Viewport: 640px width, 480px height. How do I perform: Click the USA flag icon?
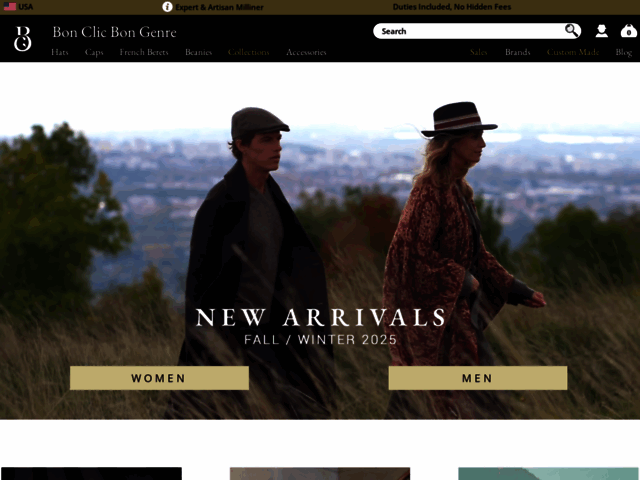(10, 7)
